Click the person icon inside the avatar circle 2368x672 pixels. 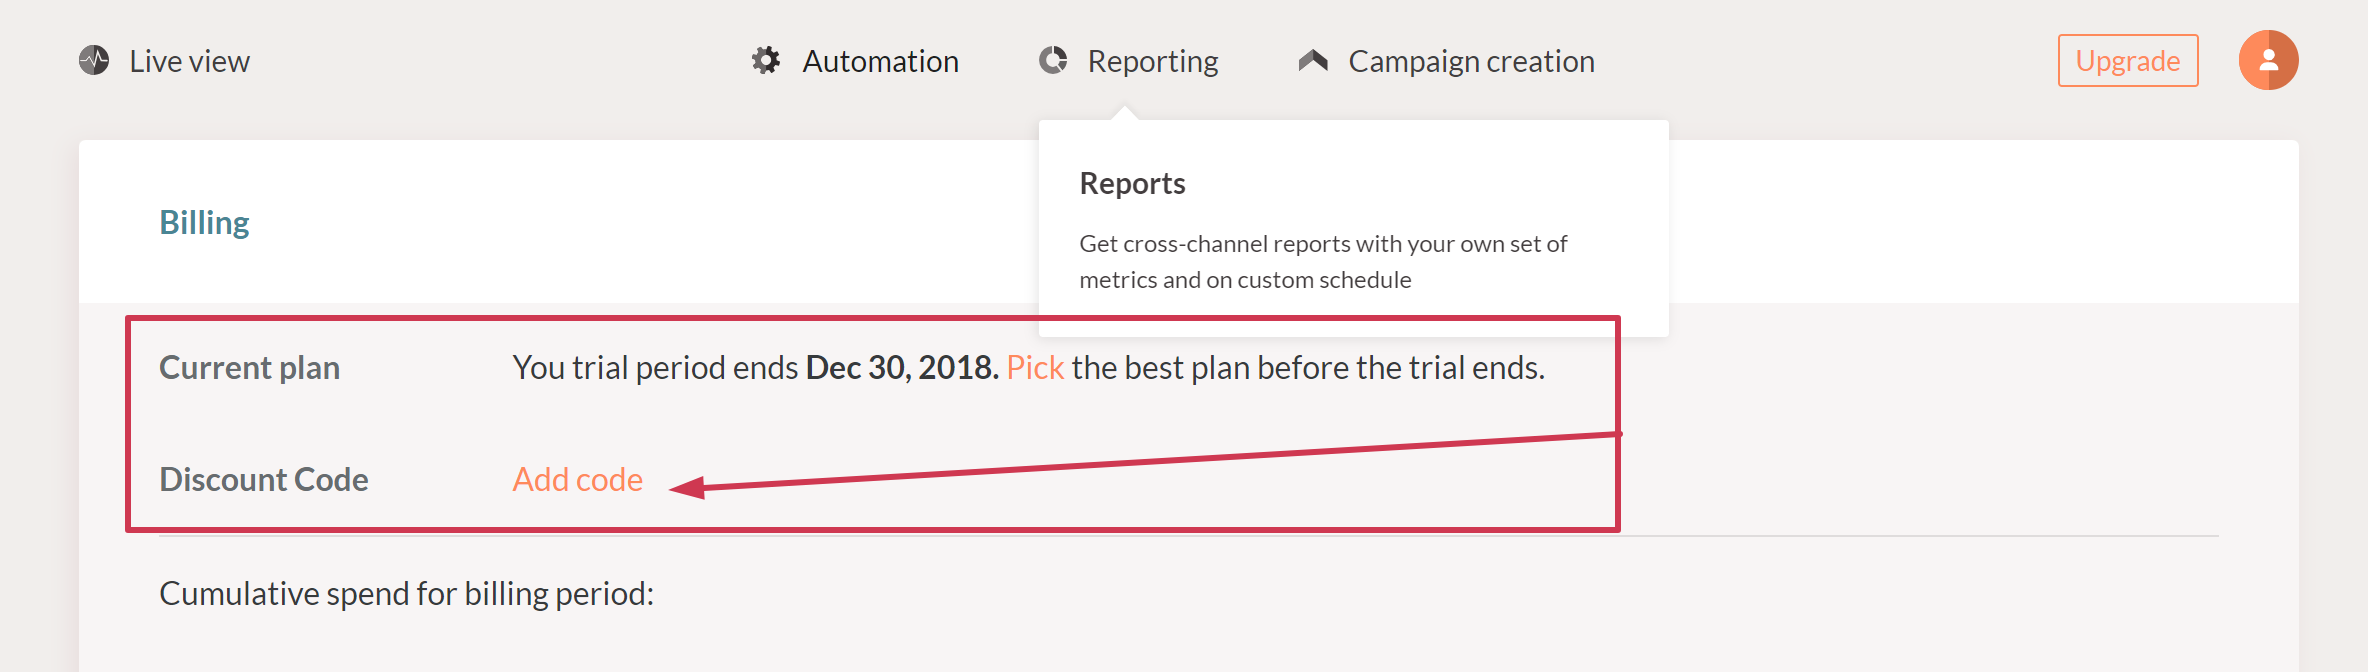(2268, 60)
